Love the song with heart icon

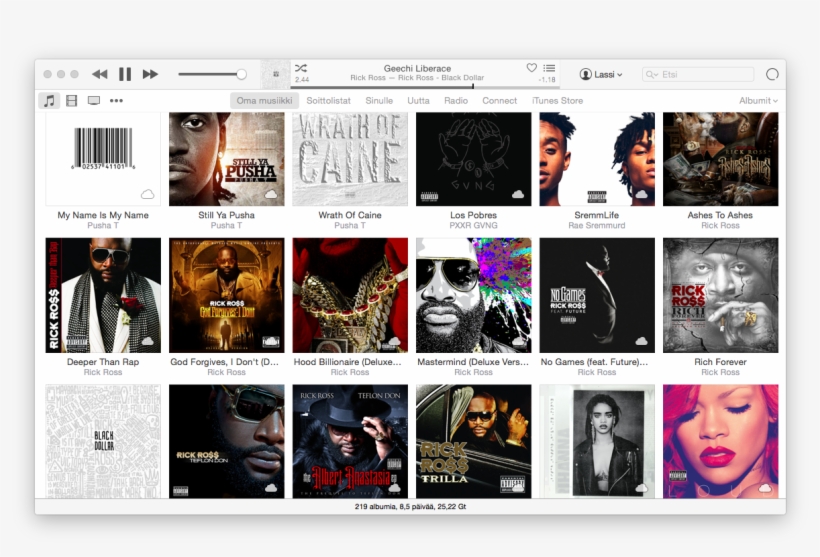pyautogui.click(x=531, y=67)
